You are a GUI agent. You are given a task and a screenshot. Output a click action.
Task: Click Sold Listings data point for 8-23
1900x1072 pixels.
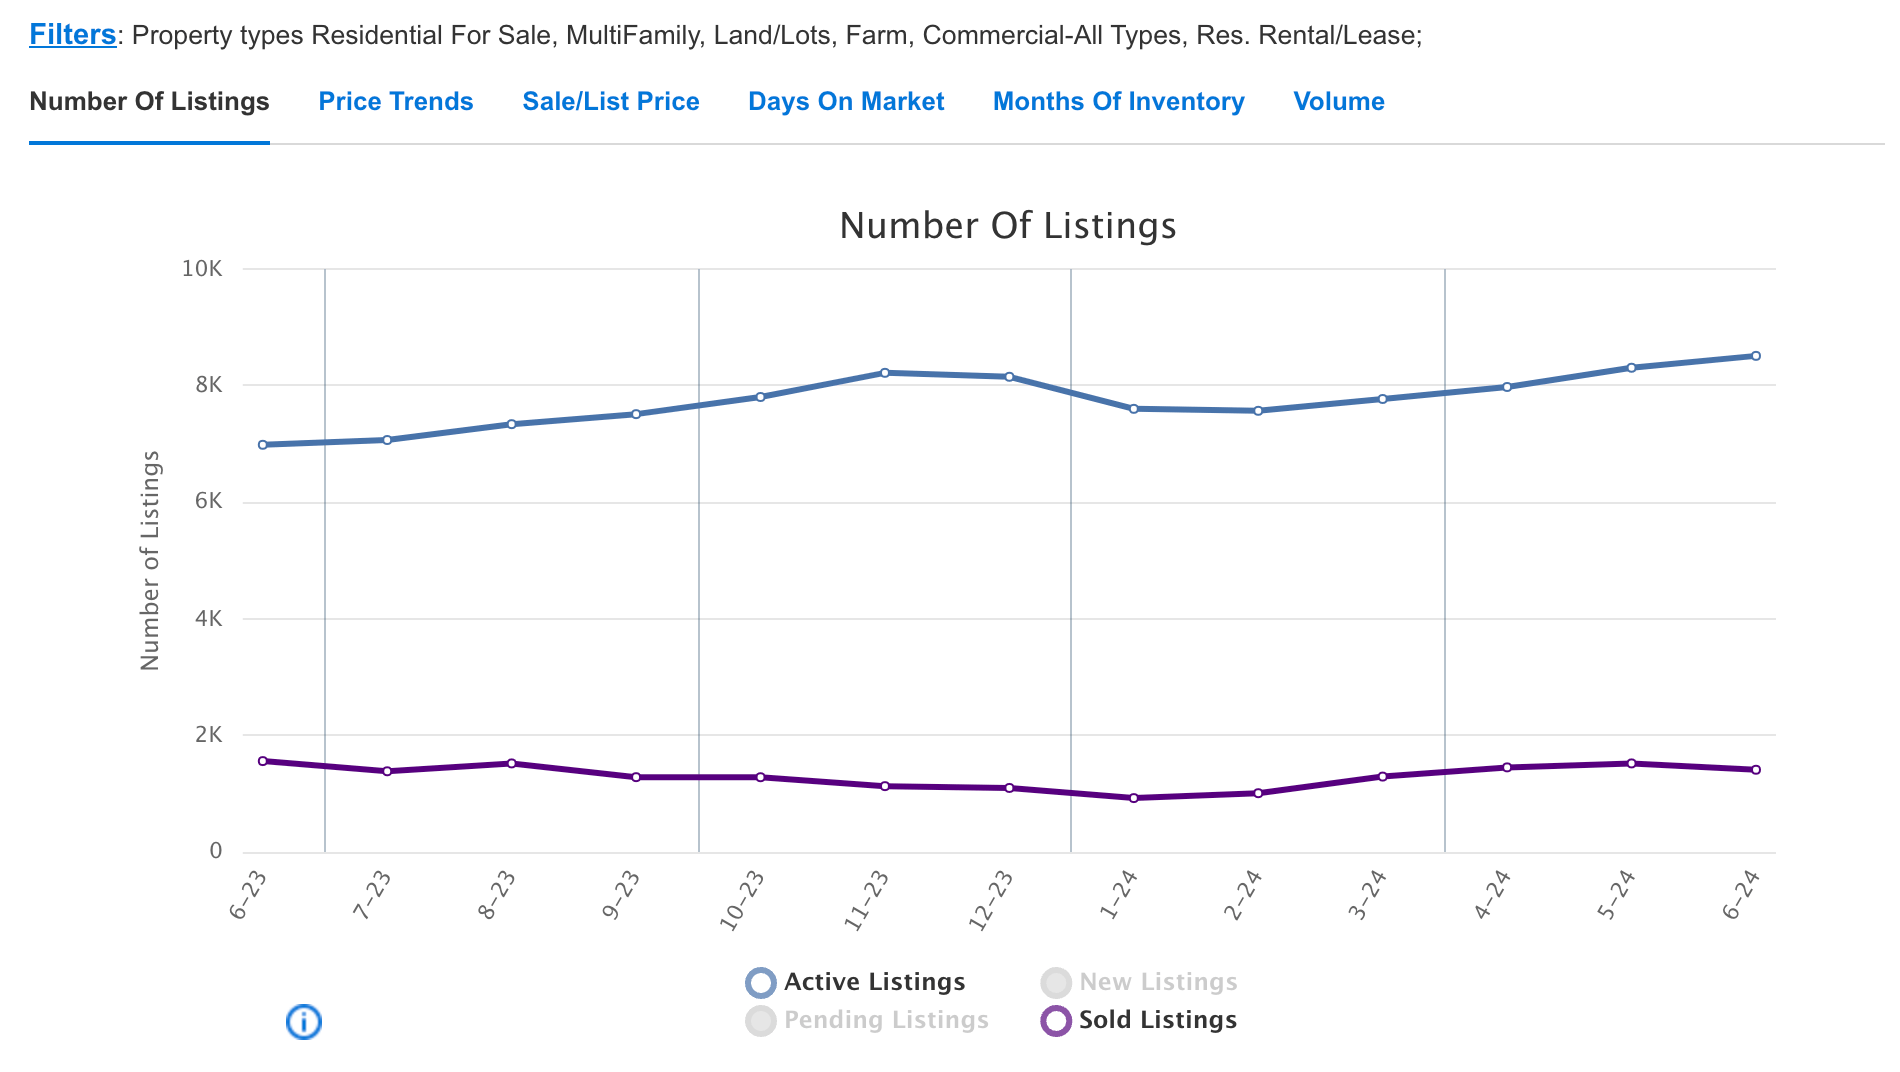(512, 763)
